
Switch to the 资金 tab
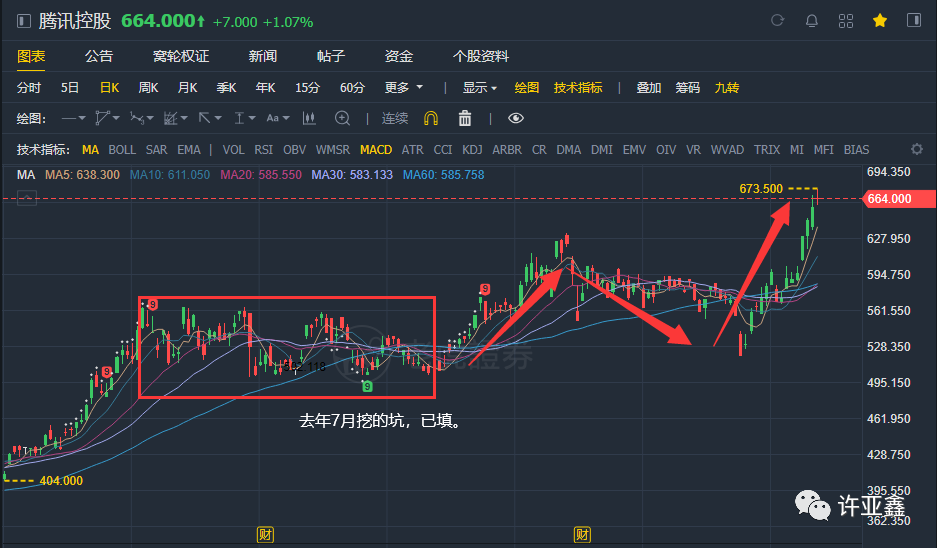click(399, 56)
